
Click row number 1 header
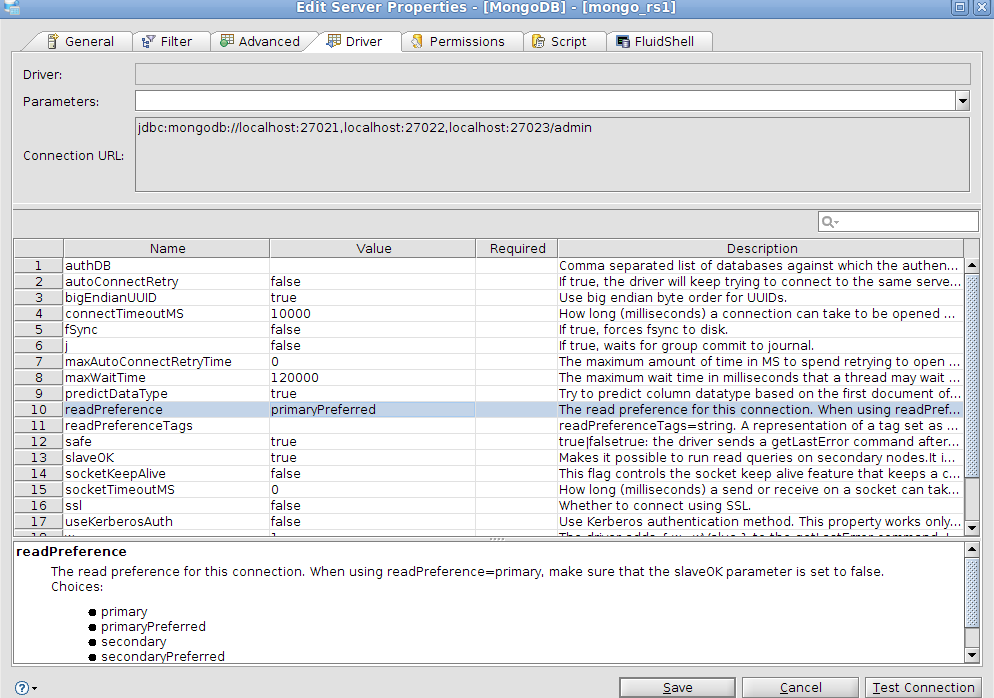click(x=39, y=266)
